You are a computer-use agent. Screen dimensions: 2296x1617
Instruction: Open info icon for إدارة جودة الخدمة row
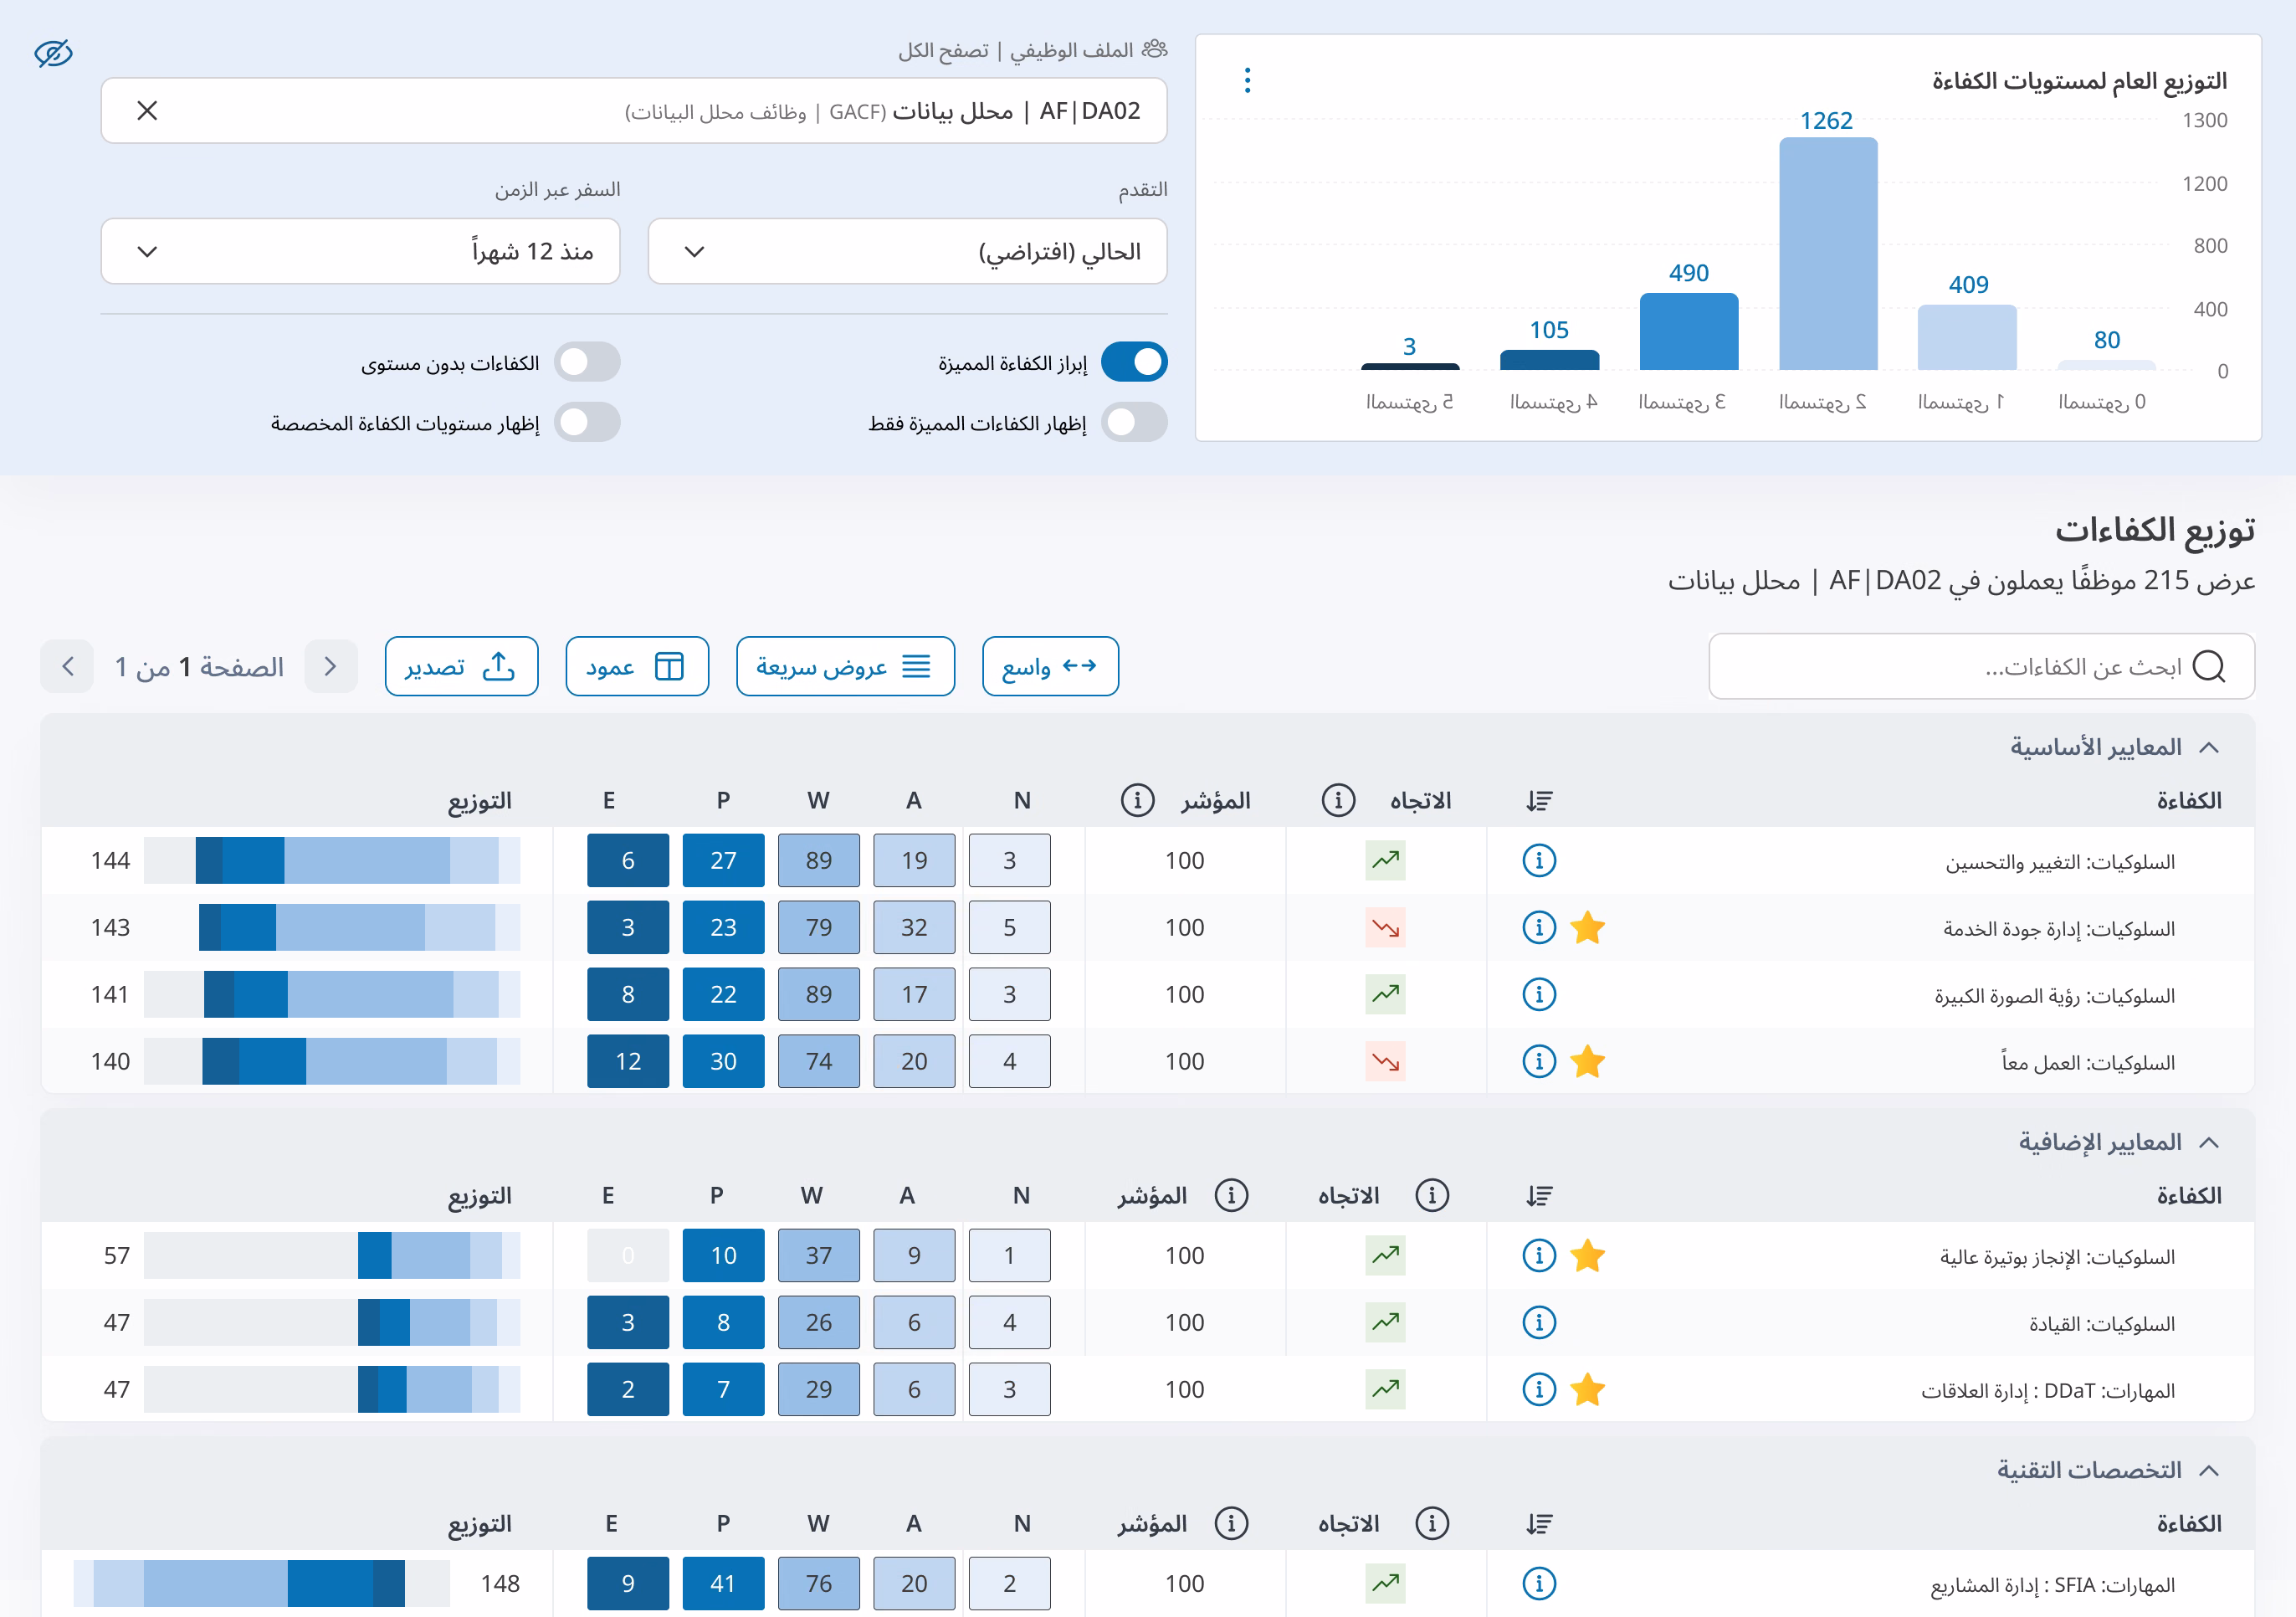point(1539,927)
